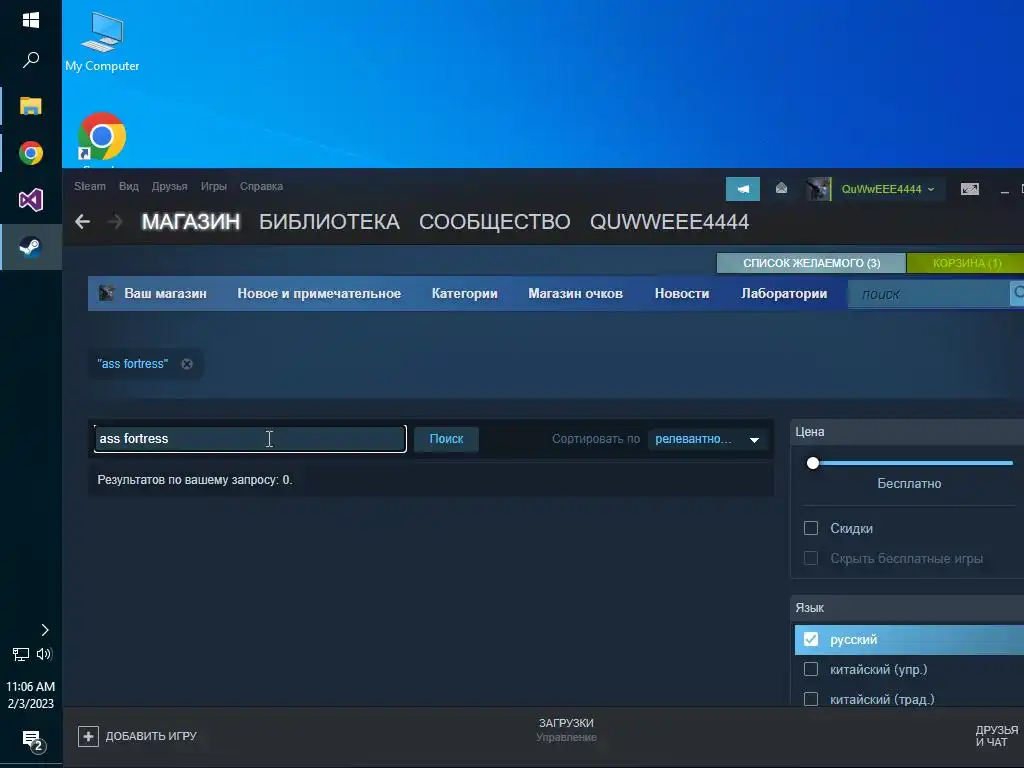
Task: Check the китайский (трад.) language checkbox
Action: pos(810,699)
